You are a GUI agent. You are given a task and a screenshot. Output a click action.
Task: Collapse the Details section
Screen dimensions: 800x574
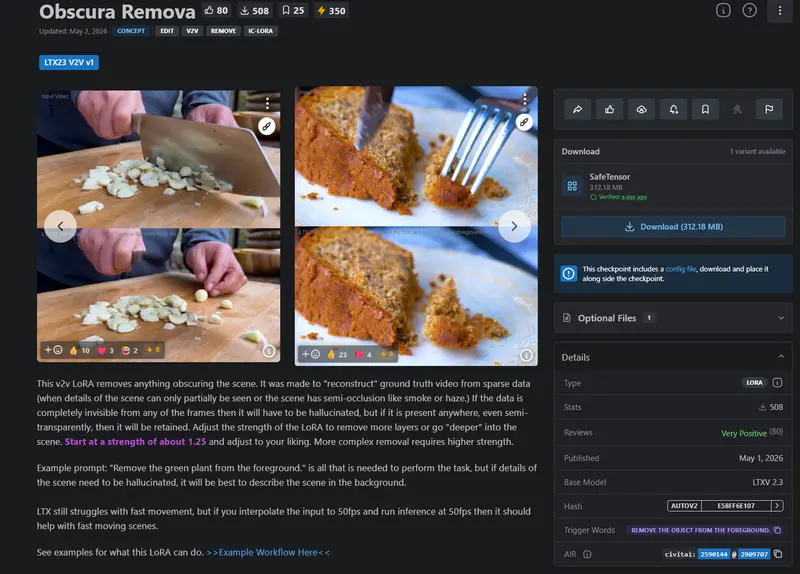coord(673,357)
